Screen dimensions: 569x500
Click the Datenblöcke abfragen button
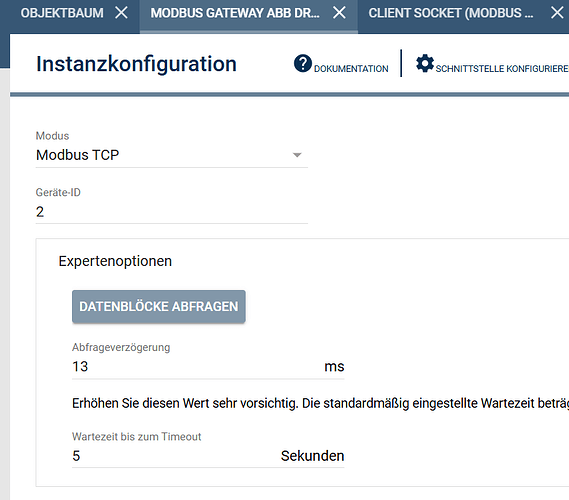(x=159, y=307)
